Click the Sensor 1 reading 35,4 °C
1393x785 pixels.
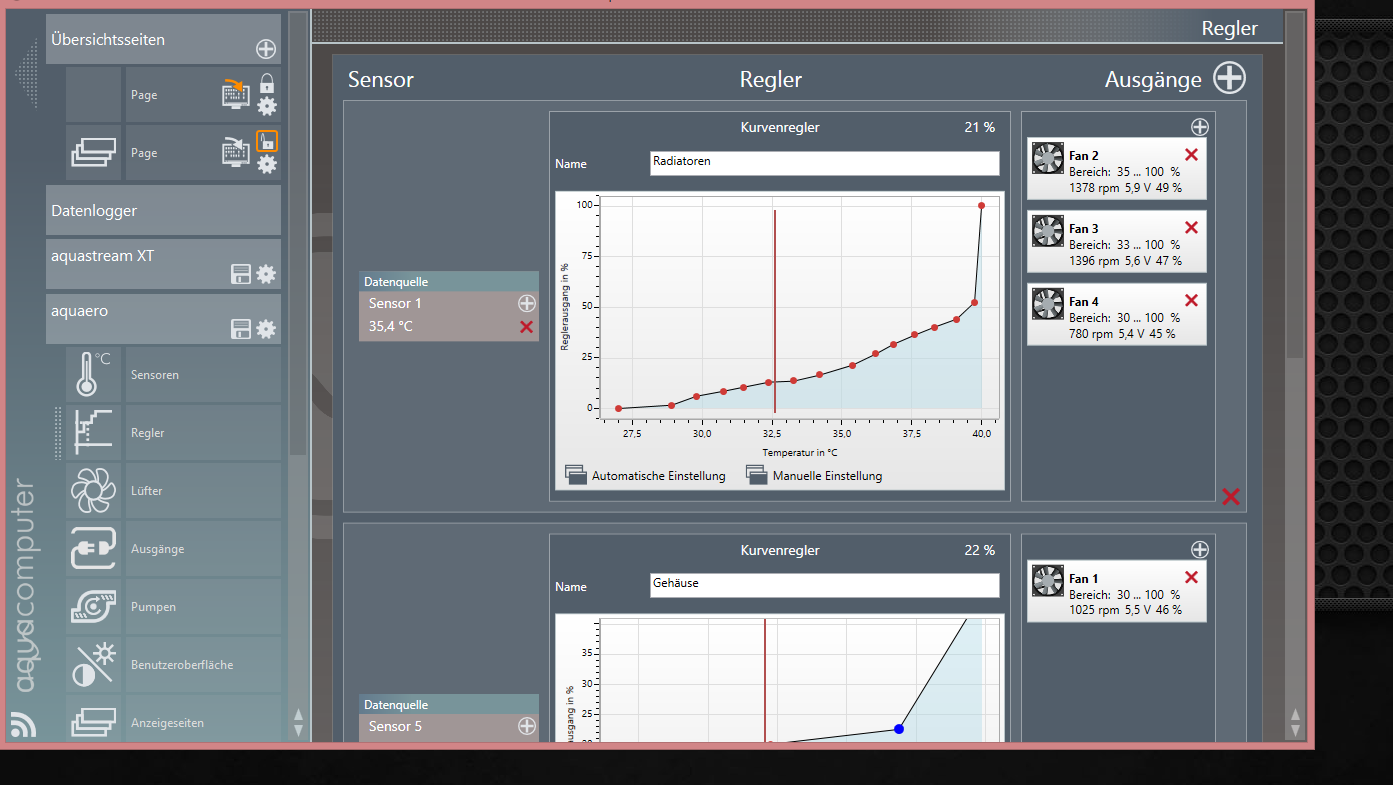click(x=391, y=326)
